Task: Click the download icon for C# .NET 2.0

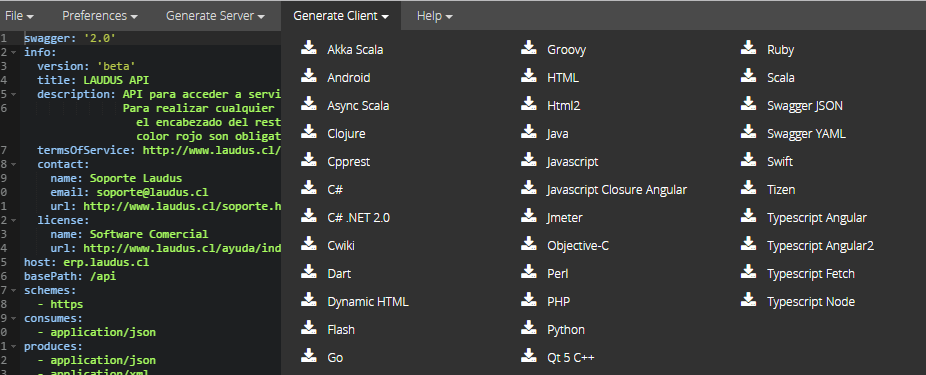Action: click(x=309, y=216)
